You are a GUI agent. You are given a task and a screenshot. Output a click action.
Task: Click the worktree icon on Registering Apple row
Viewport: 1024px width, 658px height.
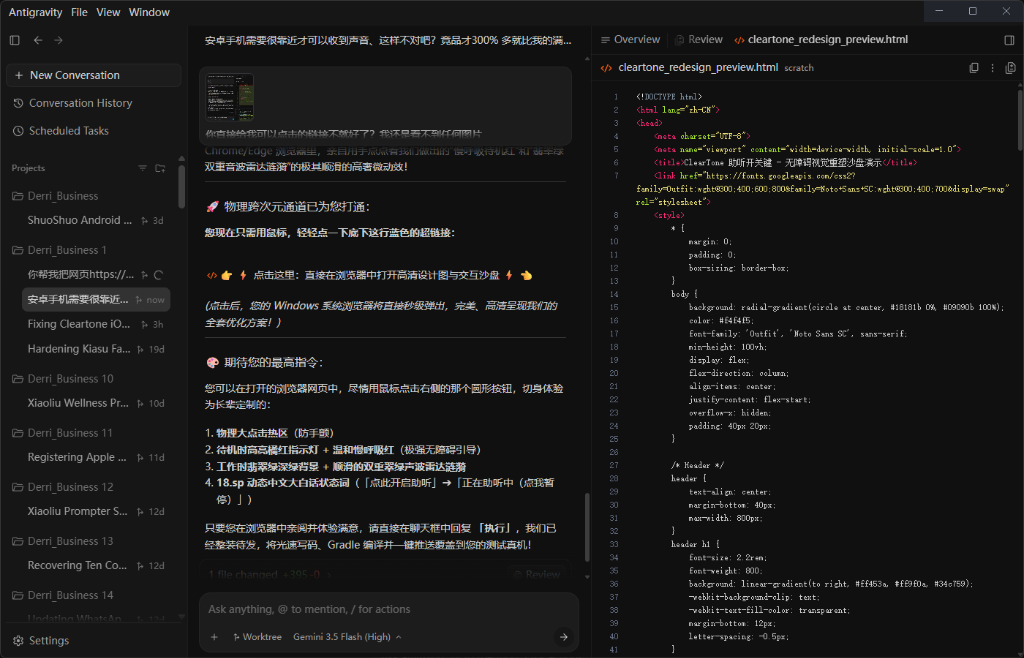(x=140, y=458)
